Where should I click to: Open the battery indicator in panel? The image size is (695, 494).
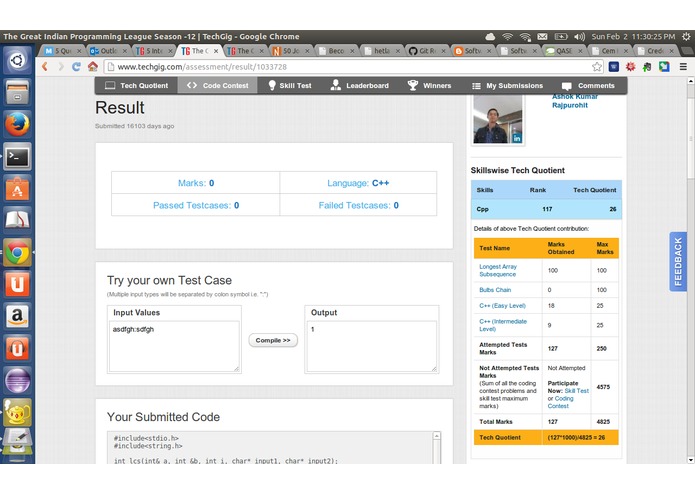pos(561,37)
